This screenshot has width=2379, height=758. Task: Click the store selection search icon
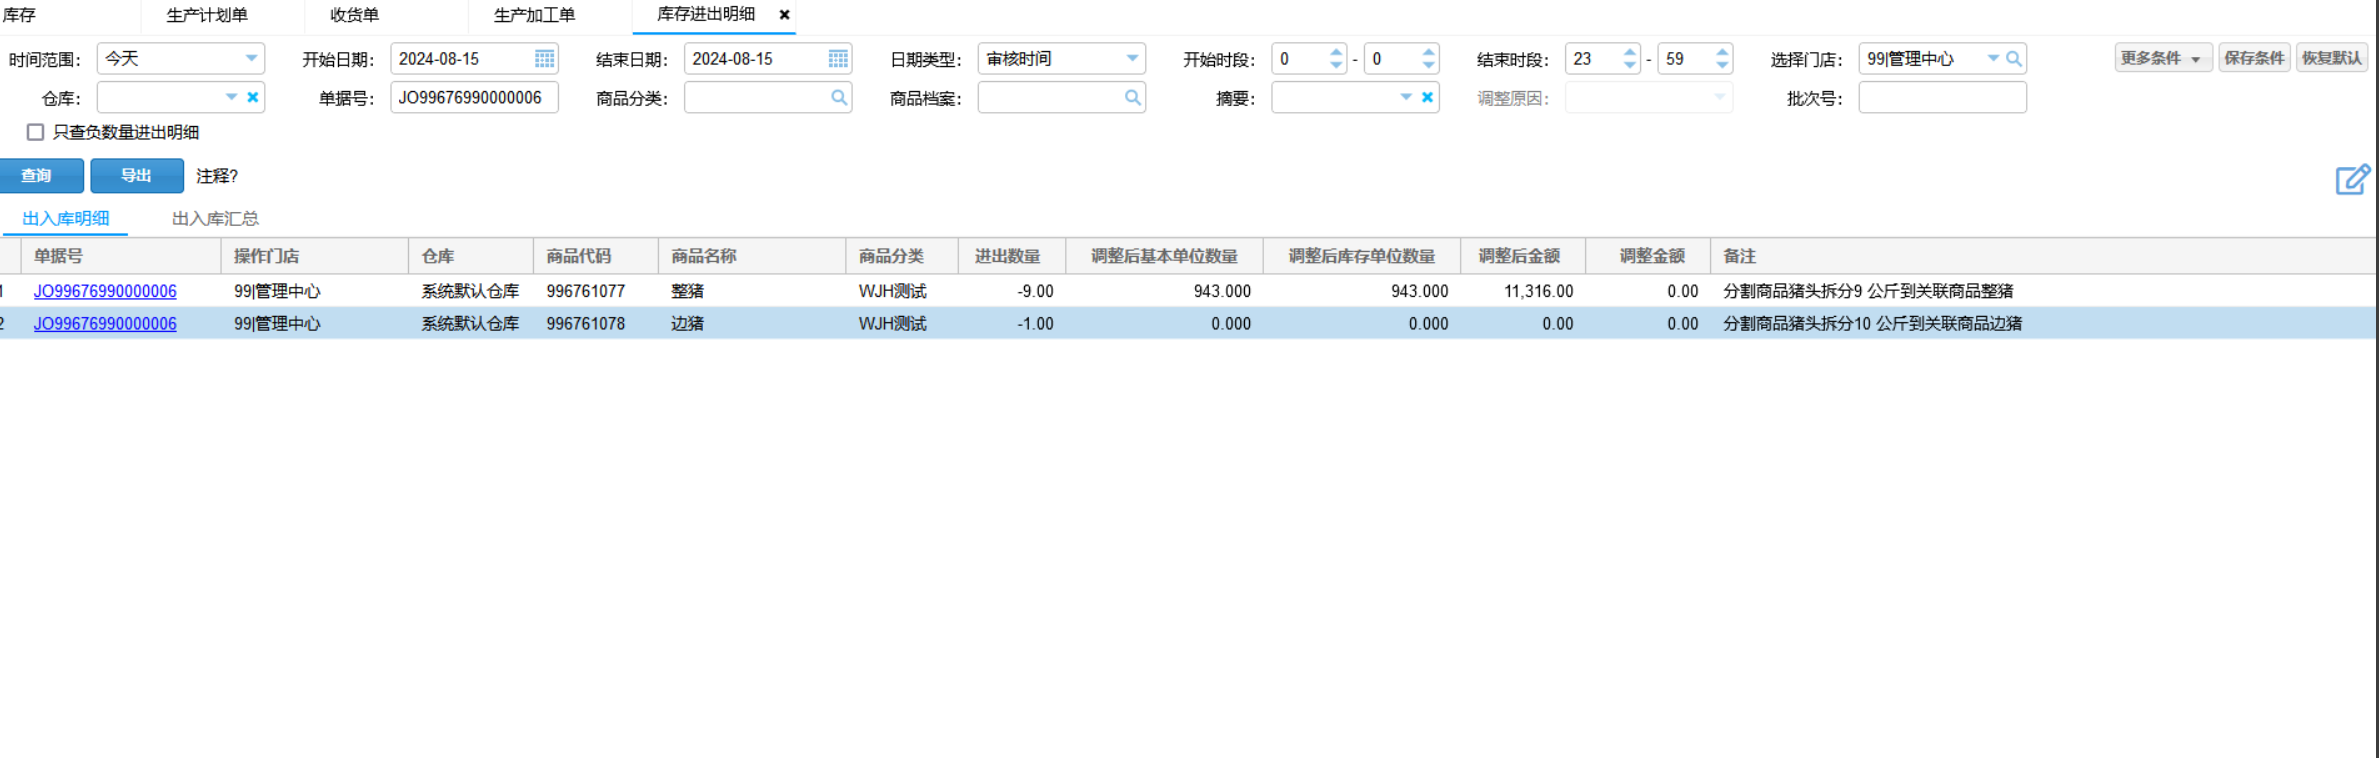(2014, 59)
